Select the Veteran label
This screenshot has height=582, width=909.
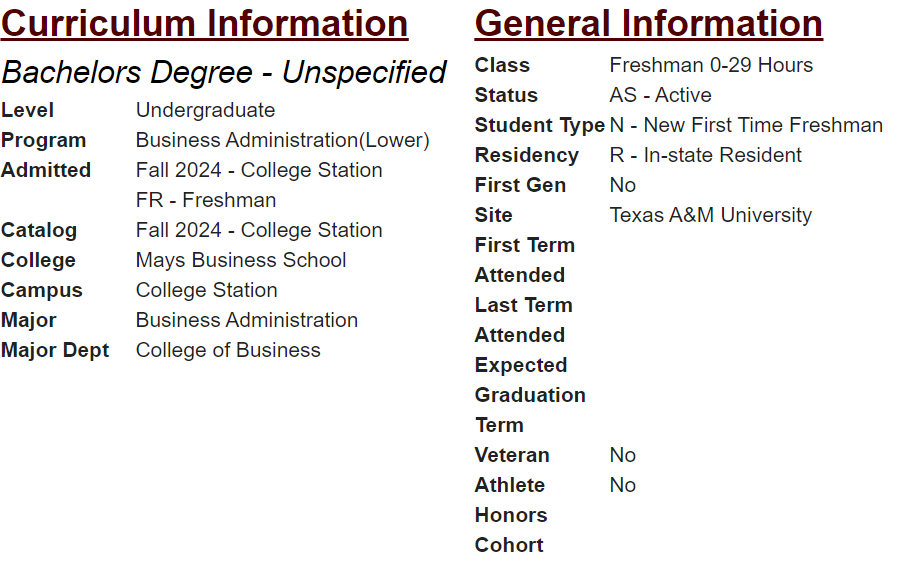[x=512, y=455]
